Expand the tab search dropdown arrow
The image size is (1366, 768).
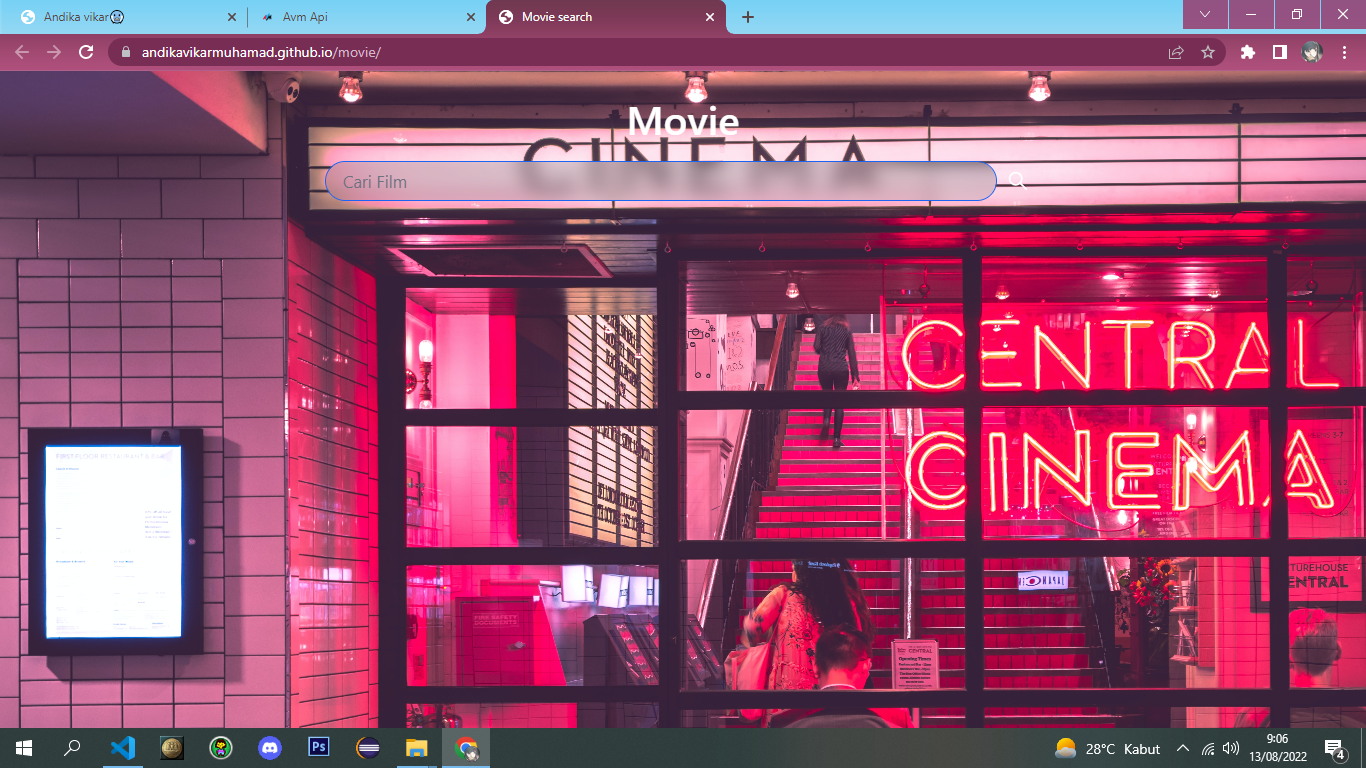pyautogui.click(x=1205, y=15)
